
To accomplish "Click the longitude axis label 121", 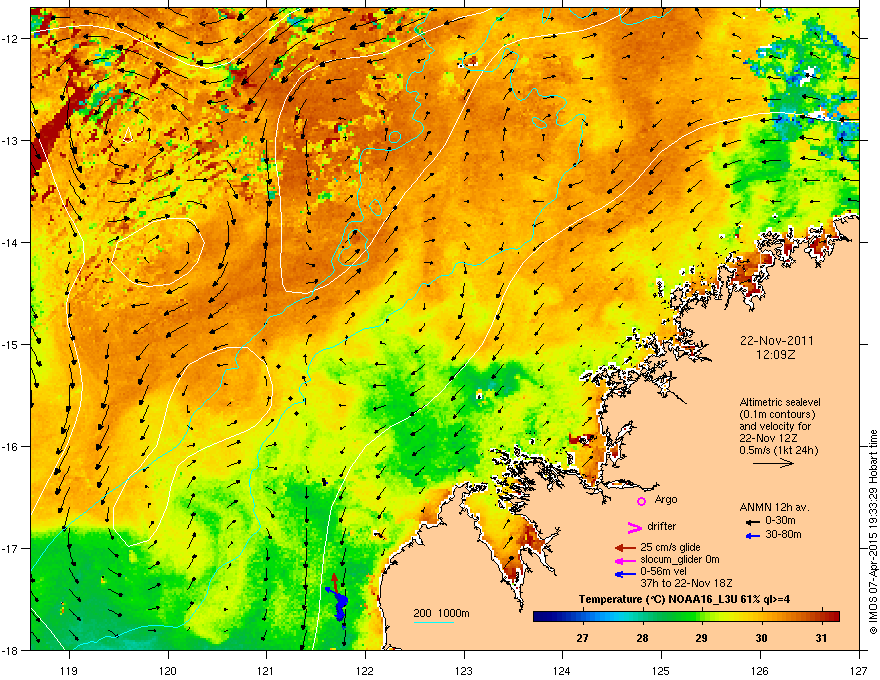I will [266, 670].
